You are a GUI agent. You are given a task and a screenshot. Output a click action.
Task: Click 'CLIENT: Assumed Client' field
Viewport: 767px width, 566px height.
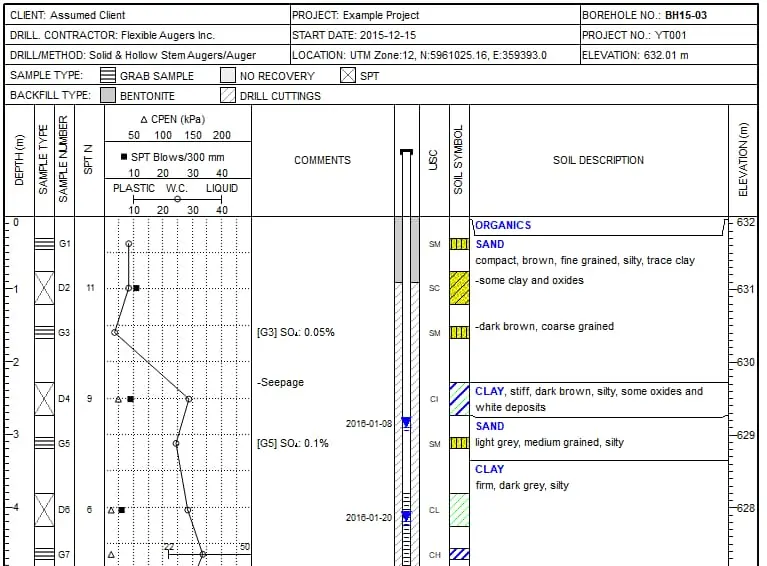[x=147, y=15]
